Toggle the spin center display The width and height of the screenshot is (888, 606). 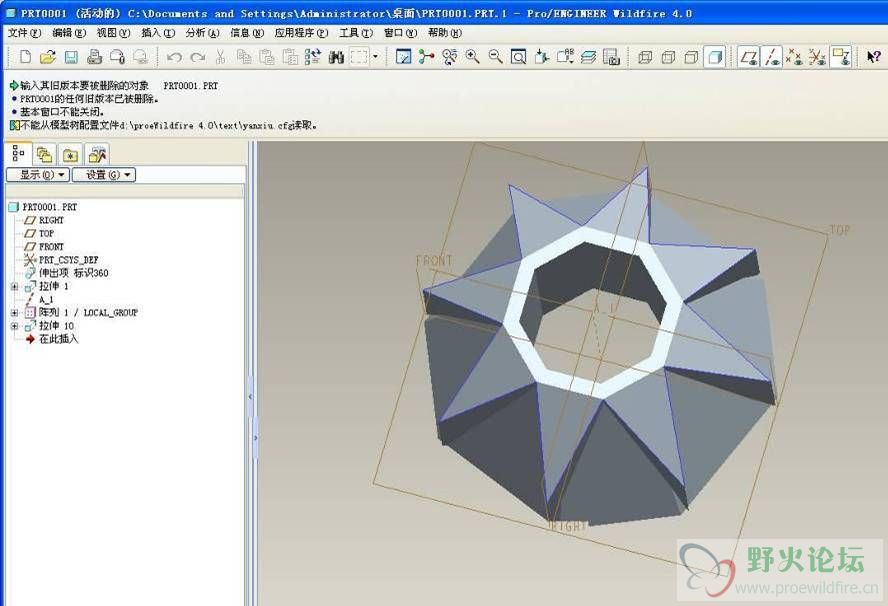pyautogui.click(x=426, y=57)
